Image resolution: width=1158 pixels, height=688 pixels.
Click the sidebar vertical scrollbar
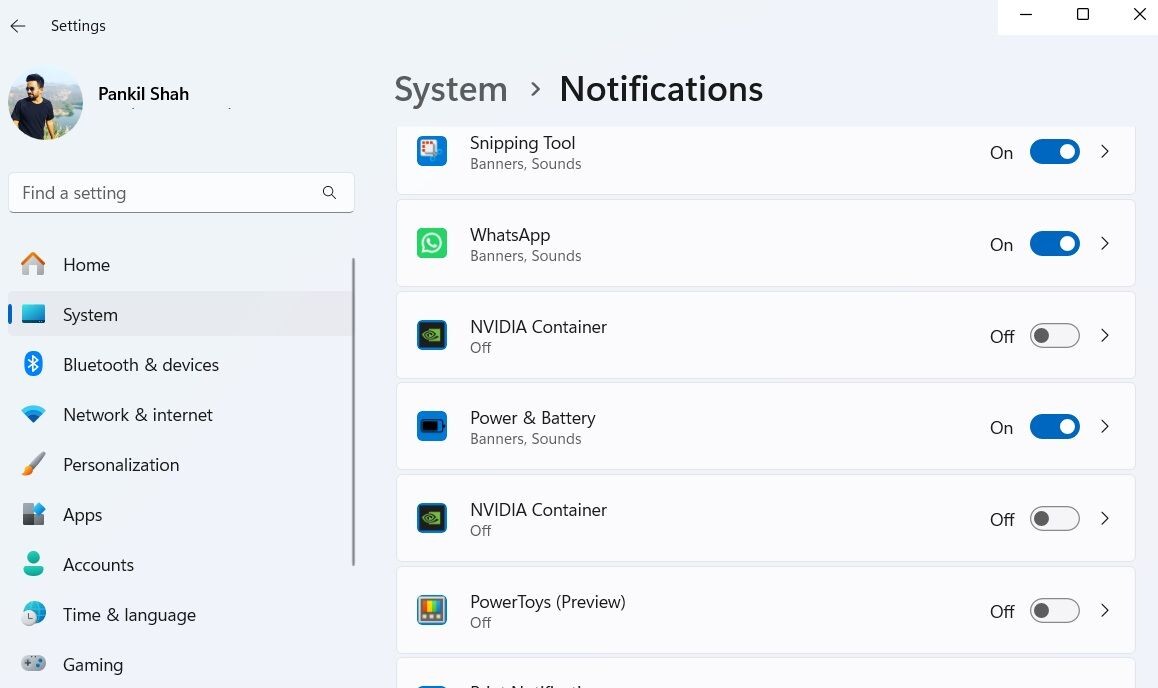[x=353, y=412]
